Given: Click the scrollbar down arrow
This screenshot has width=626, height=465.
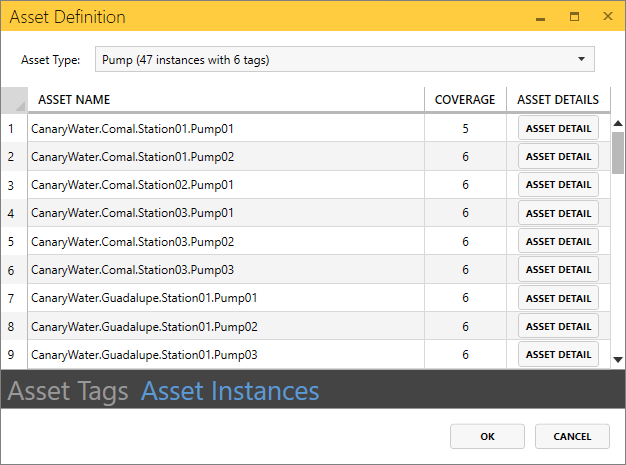Looking at the screenshot, I should click(x=618, y=360).
